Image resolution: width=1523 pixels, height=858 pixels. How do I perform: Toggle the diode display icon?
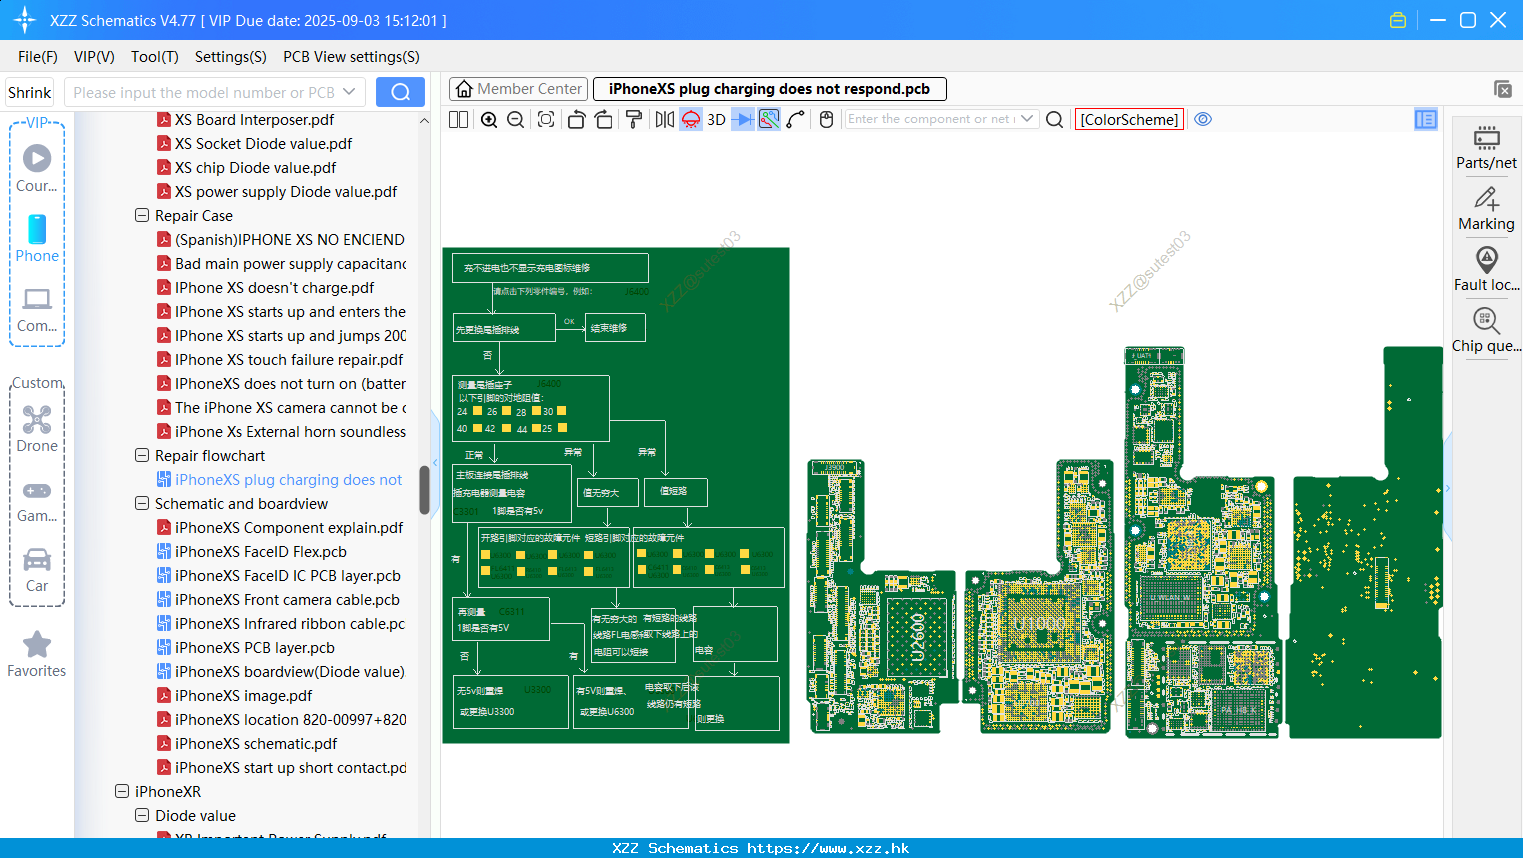pyautogui.click(x=743, y=119)
